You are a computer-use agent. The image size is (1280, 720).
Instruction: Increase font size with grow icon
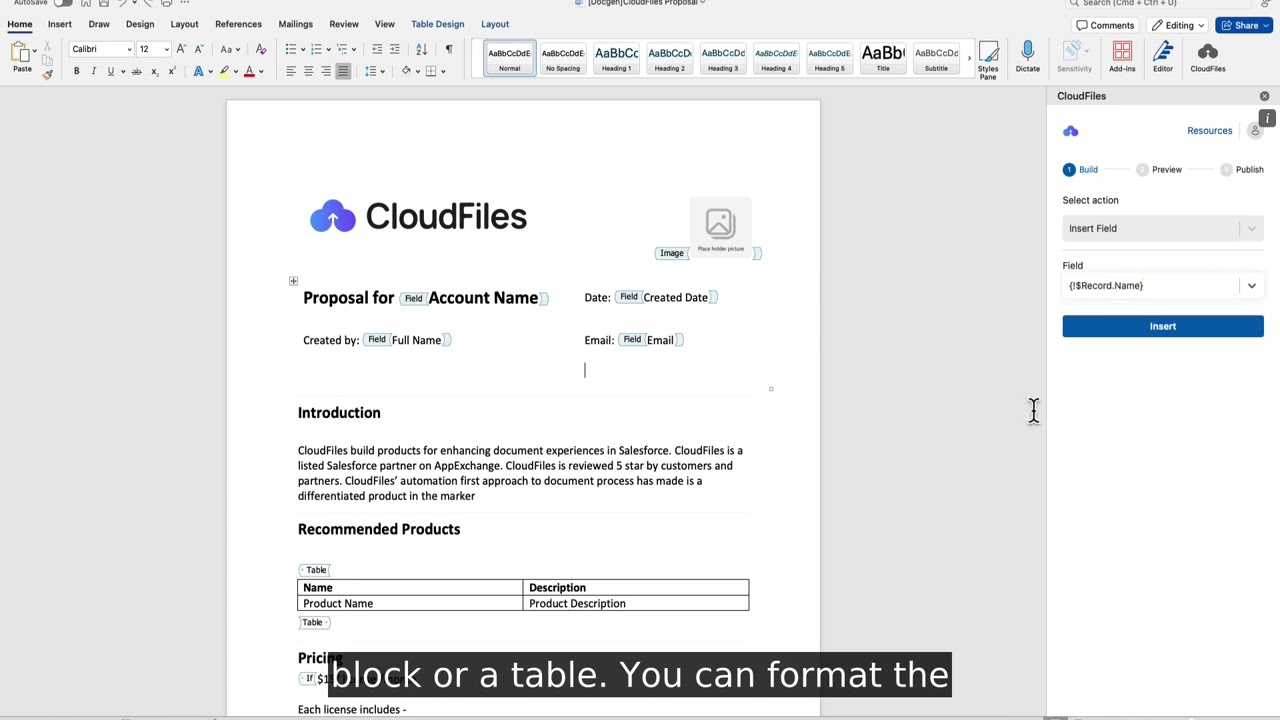click(x=181, y=49)
